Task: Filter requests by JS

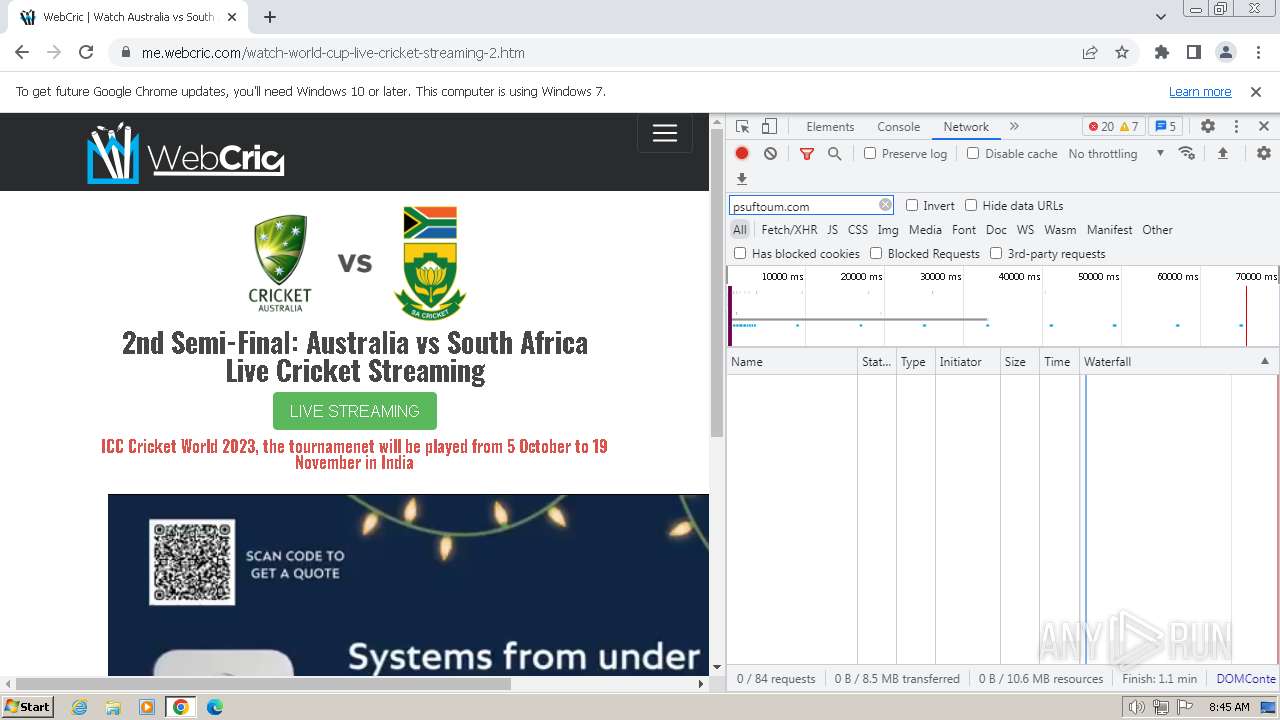Action: click(x=832, y=230)
